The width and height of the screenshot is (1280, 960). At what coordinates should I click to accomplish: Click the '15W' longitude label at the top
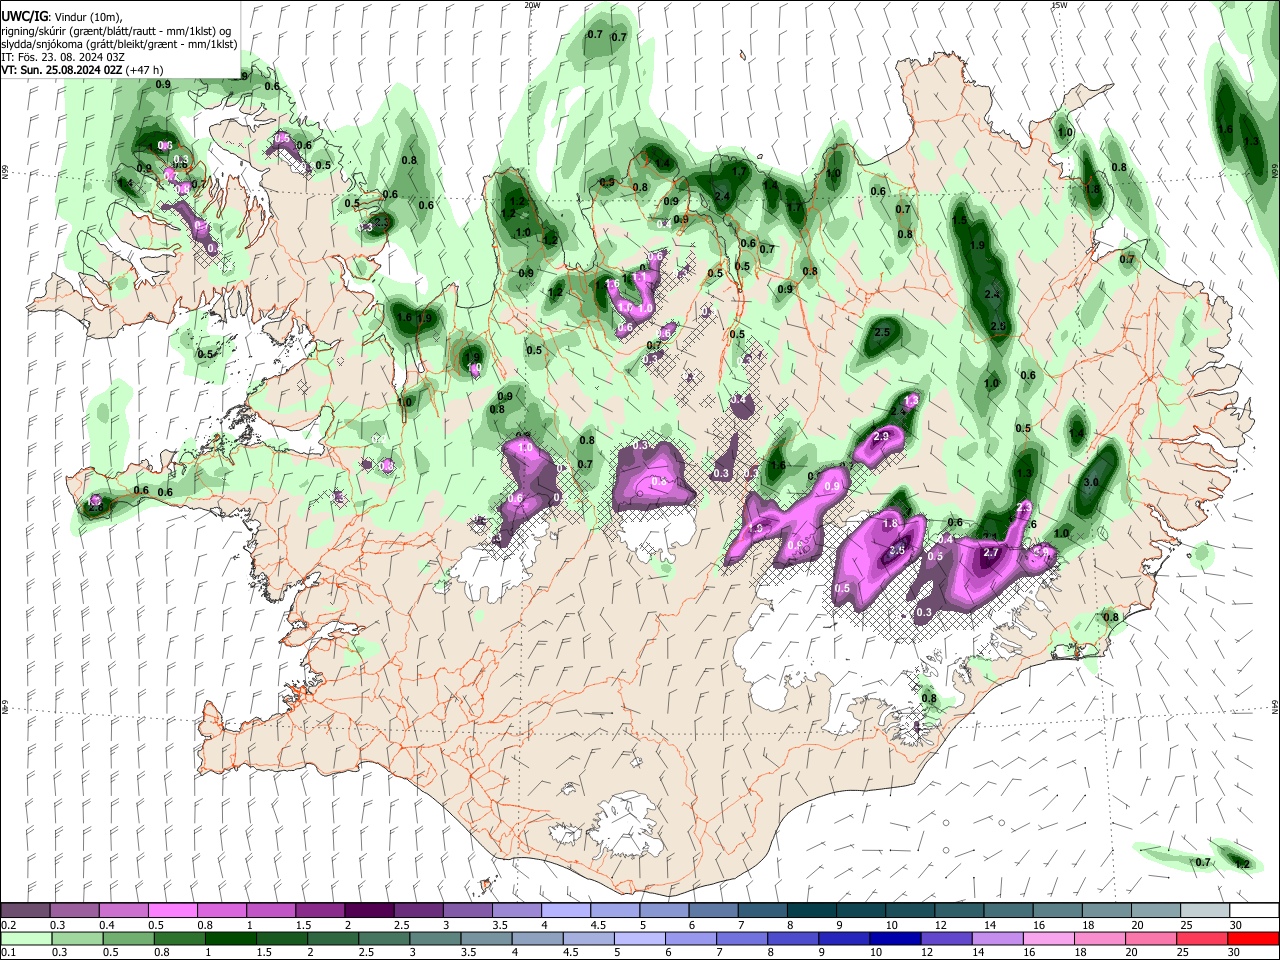1059,5
